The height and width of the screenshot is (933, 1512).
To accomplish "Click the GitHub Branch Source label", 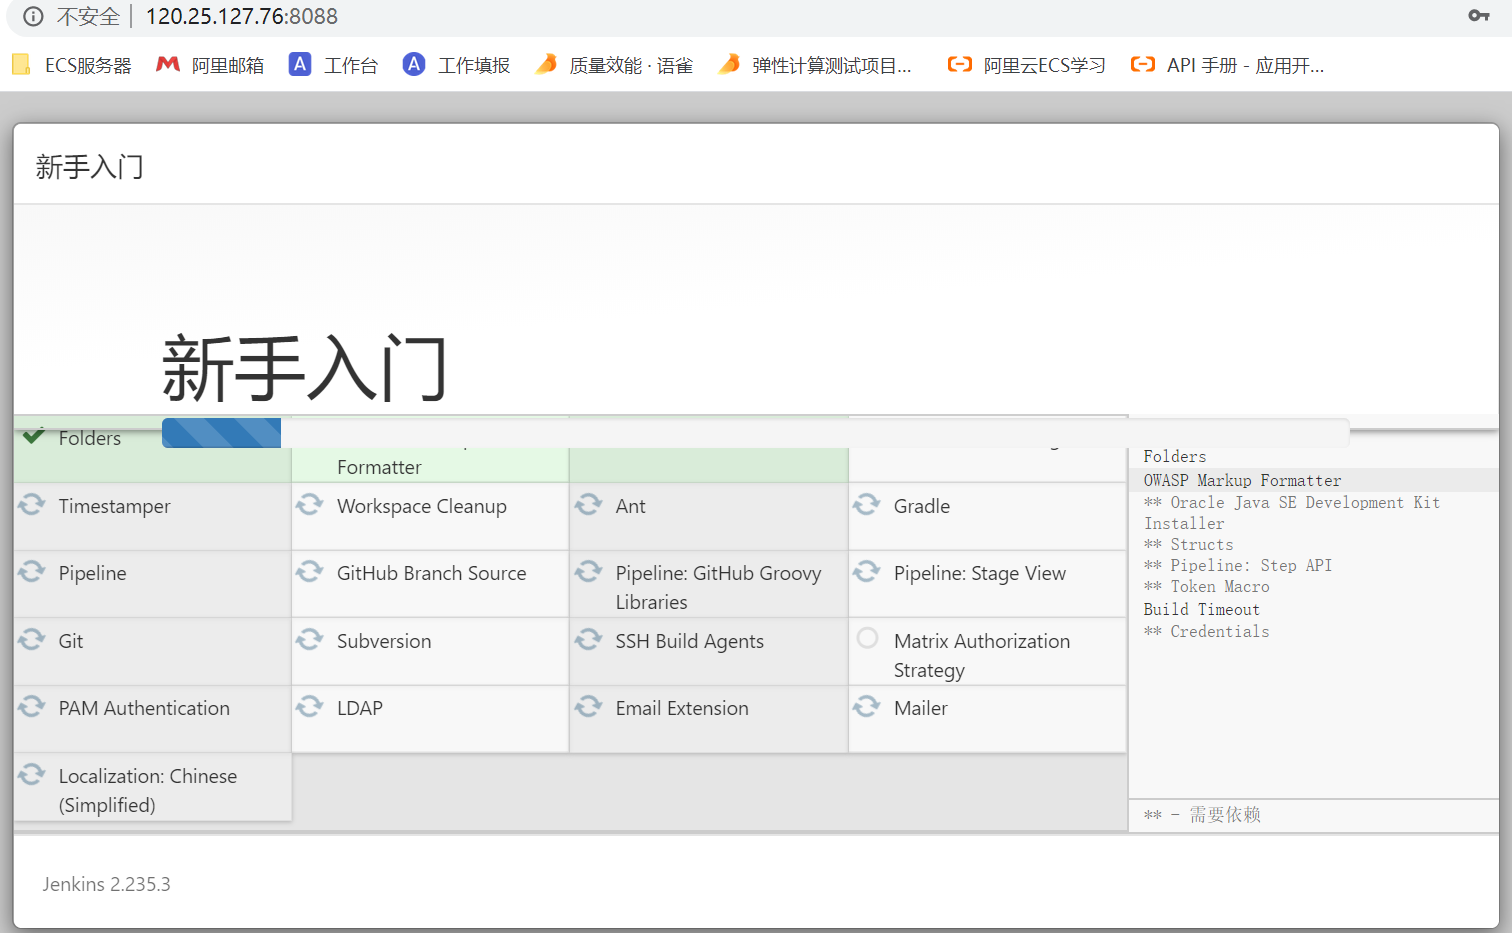I will [x=431, y=573].
